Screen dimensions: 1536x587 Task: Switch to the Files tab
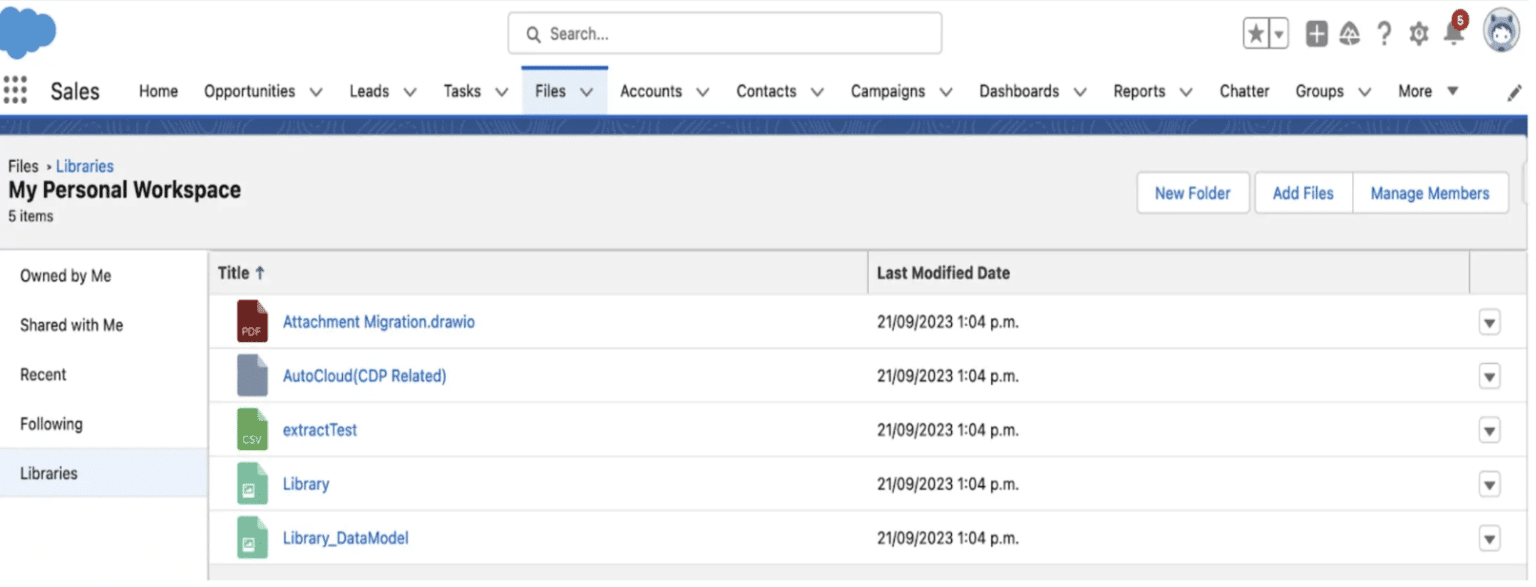click(553, 89)
